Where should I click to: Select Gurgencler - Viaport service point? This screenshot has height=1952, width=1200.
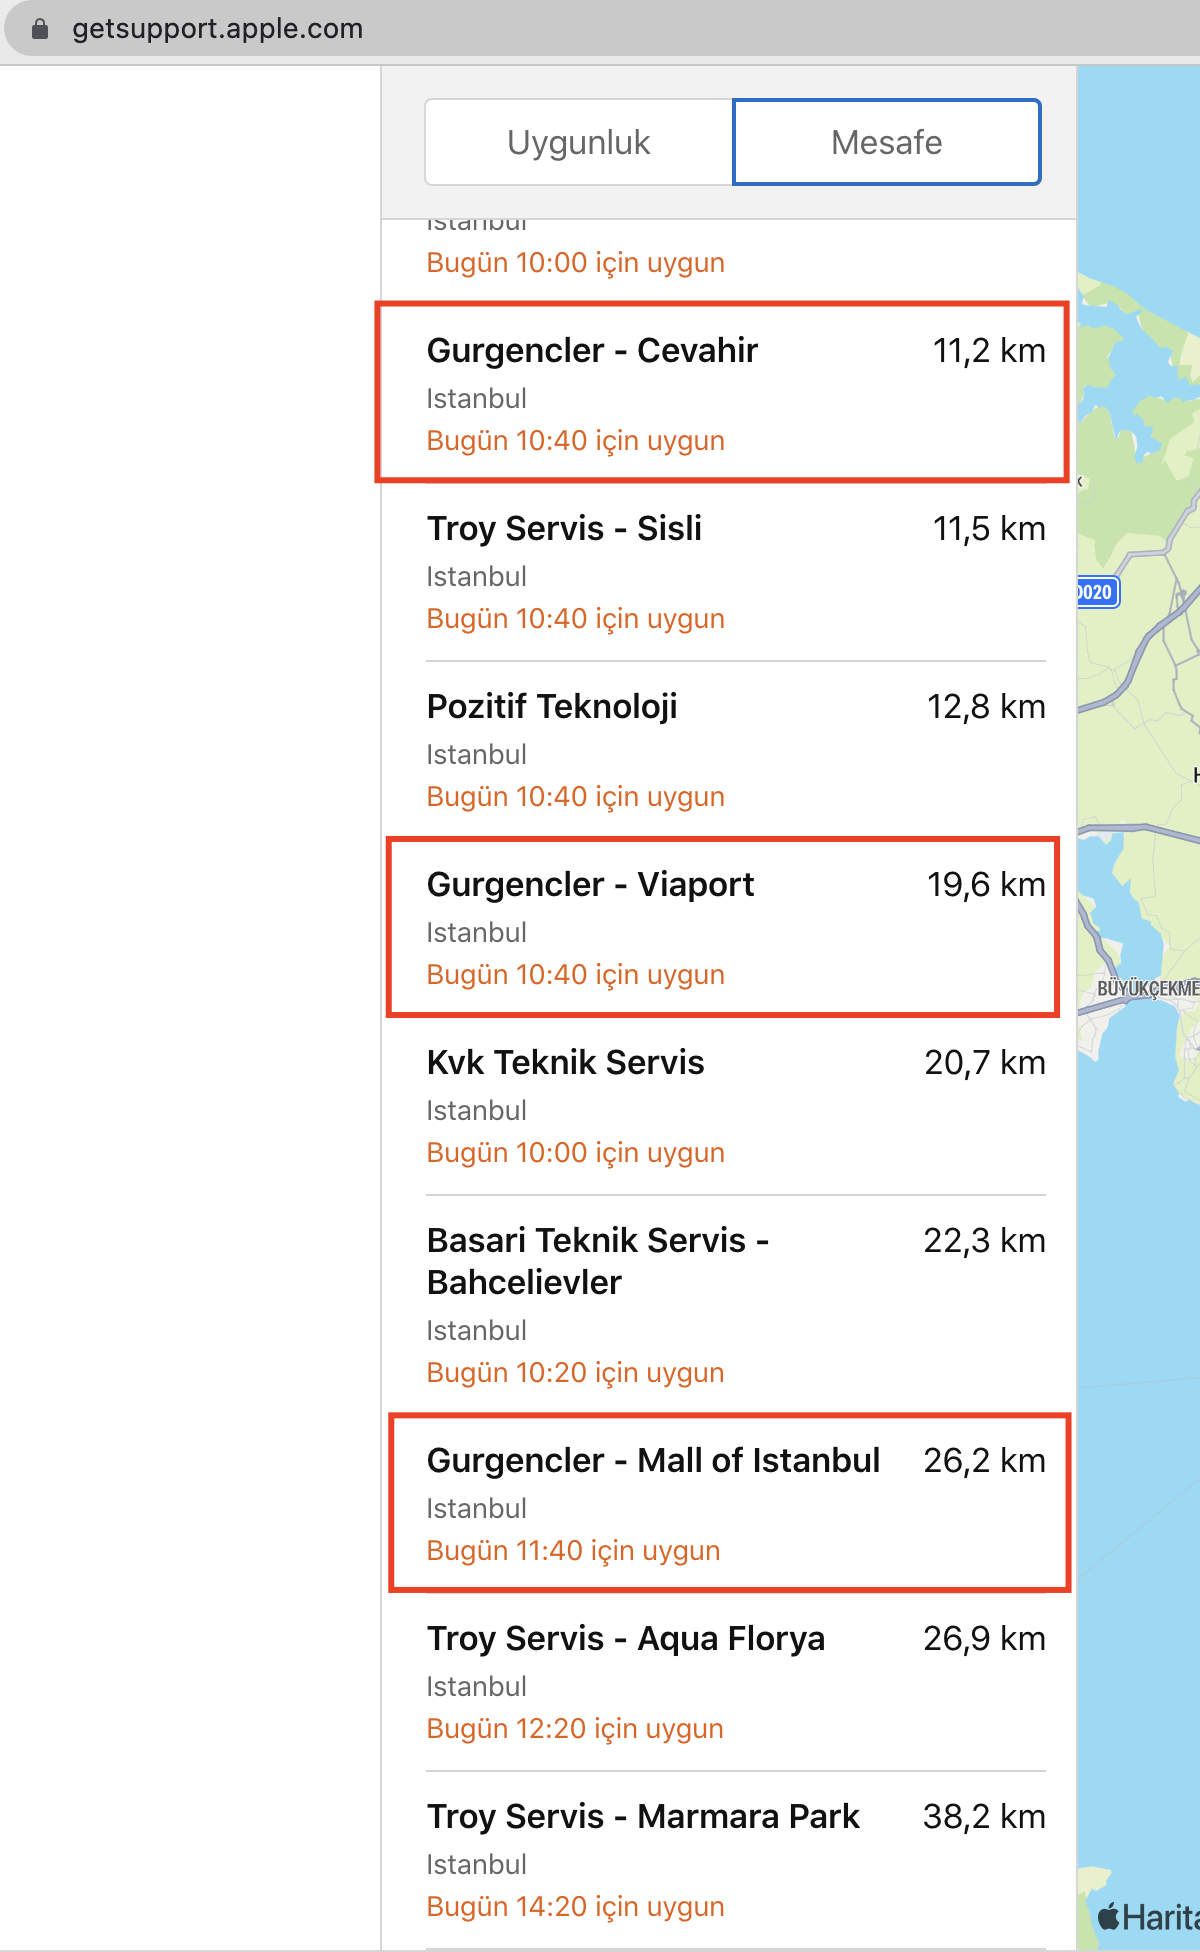click(x=736, y=928)
